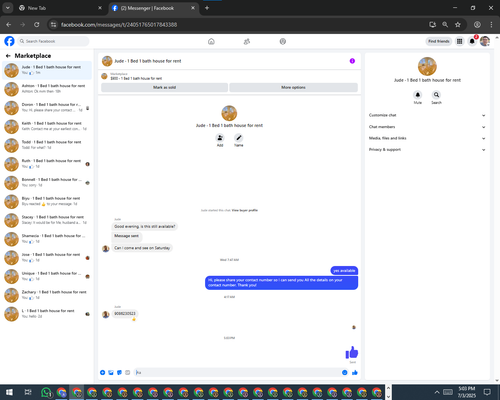Open Keith's conversation in the list
The height and width of the screenshot is (400, 500).
pos(47,126)
